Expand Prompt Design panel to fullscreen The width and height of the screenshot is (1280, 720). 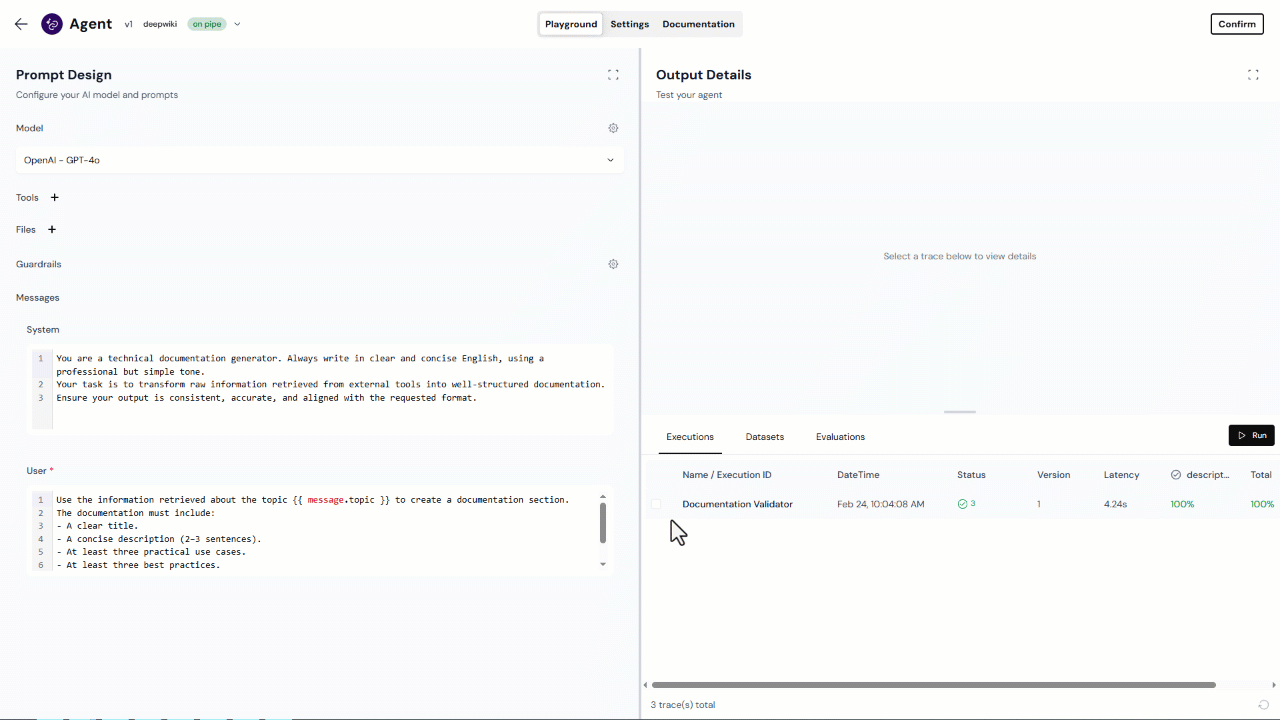613,75
